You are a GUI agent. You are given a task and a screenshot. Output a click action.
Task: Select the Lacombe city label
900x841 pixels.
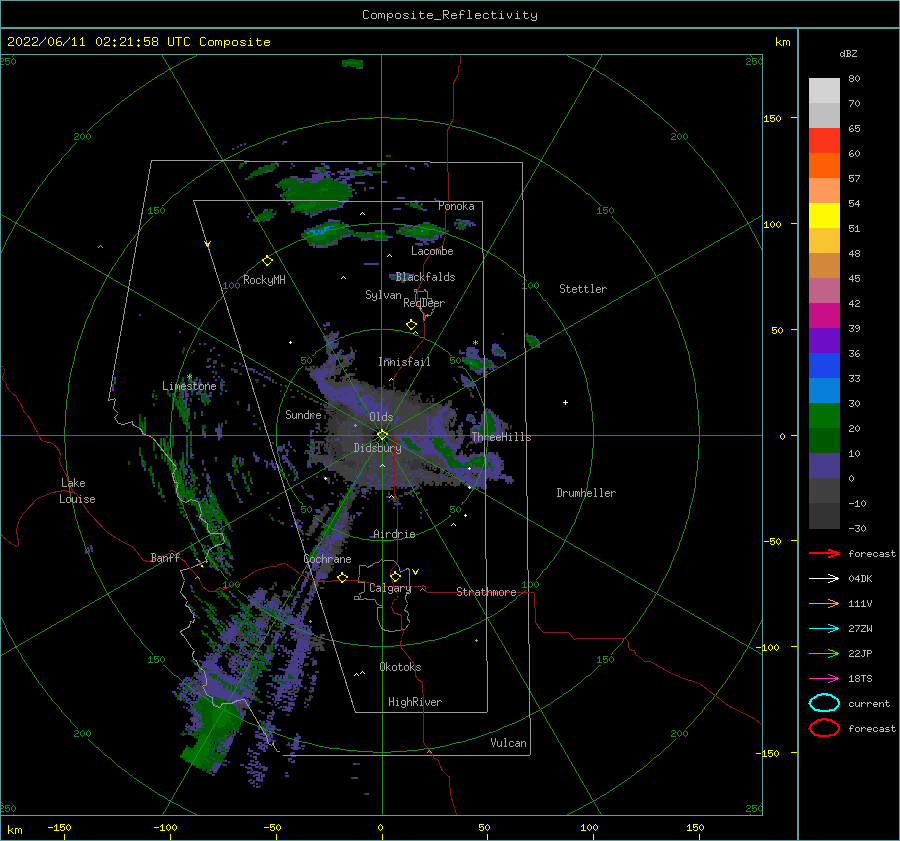pyautogui.click(x=432, y=251)
